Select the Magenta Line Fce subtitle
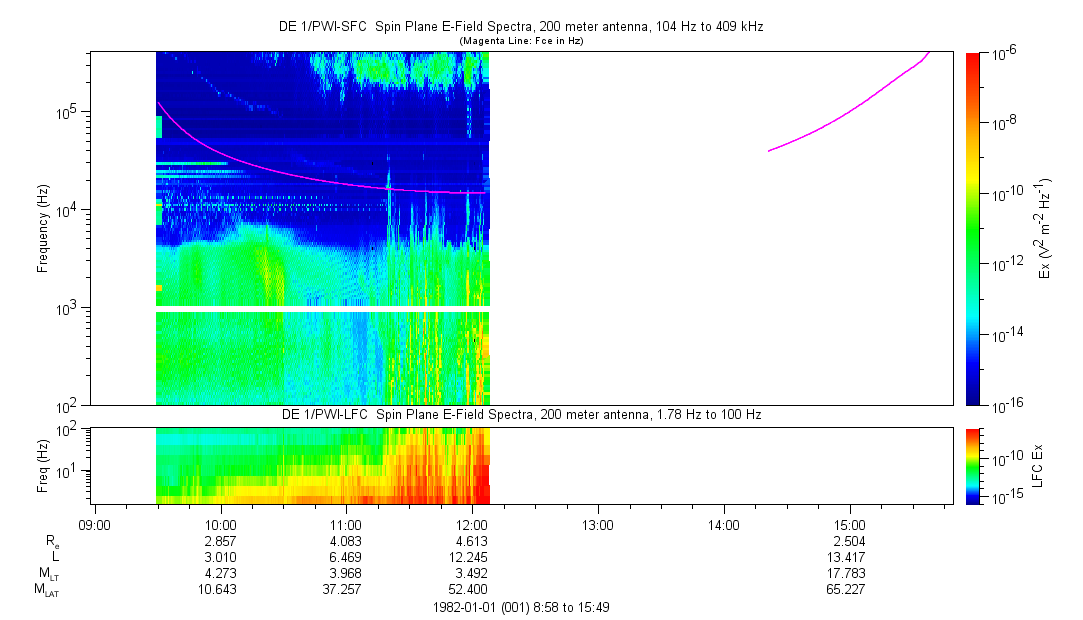1083x620 pixels. pos(520,41)
